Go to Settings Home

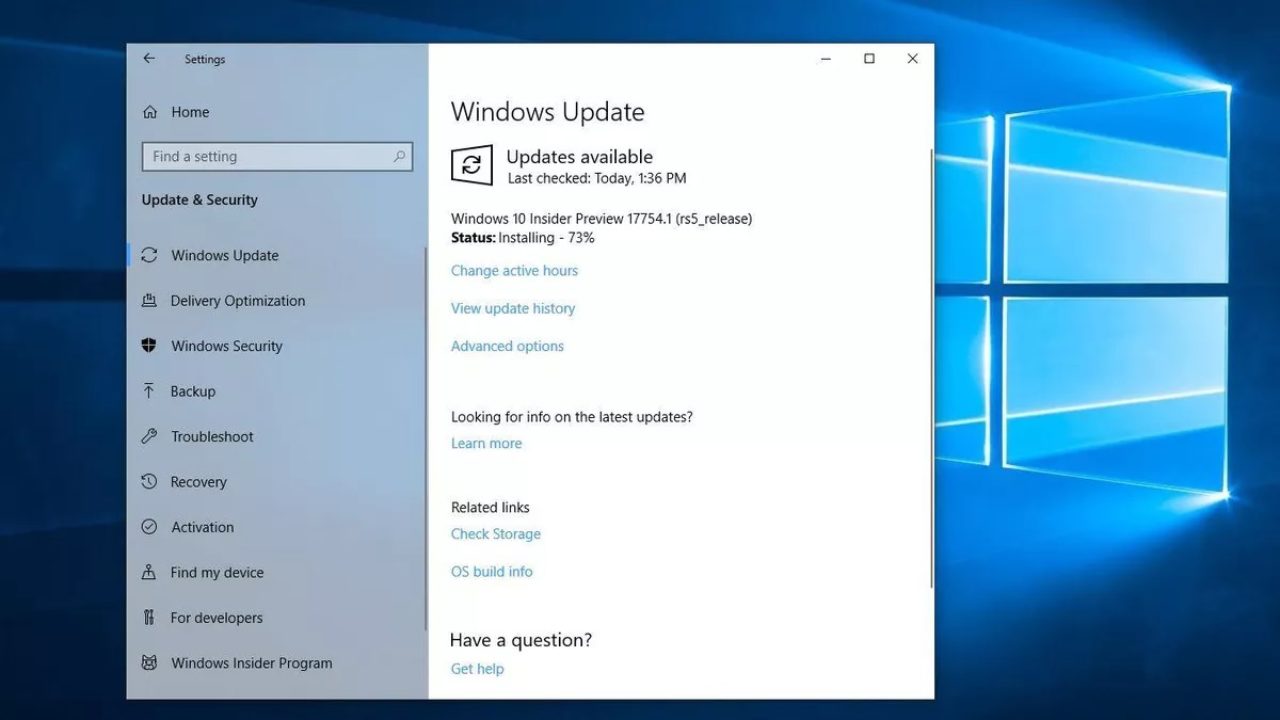[x=190, y=112]
